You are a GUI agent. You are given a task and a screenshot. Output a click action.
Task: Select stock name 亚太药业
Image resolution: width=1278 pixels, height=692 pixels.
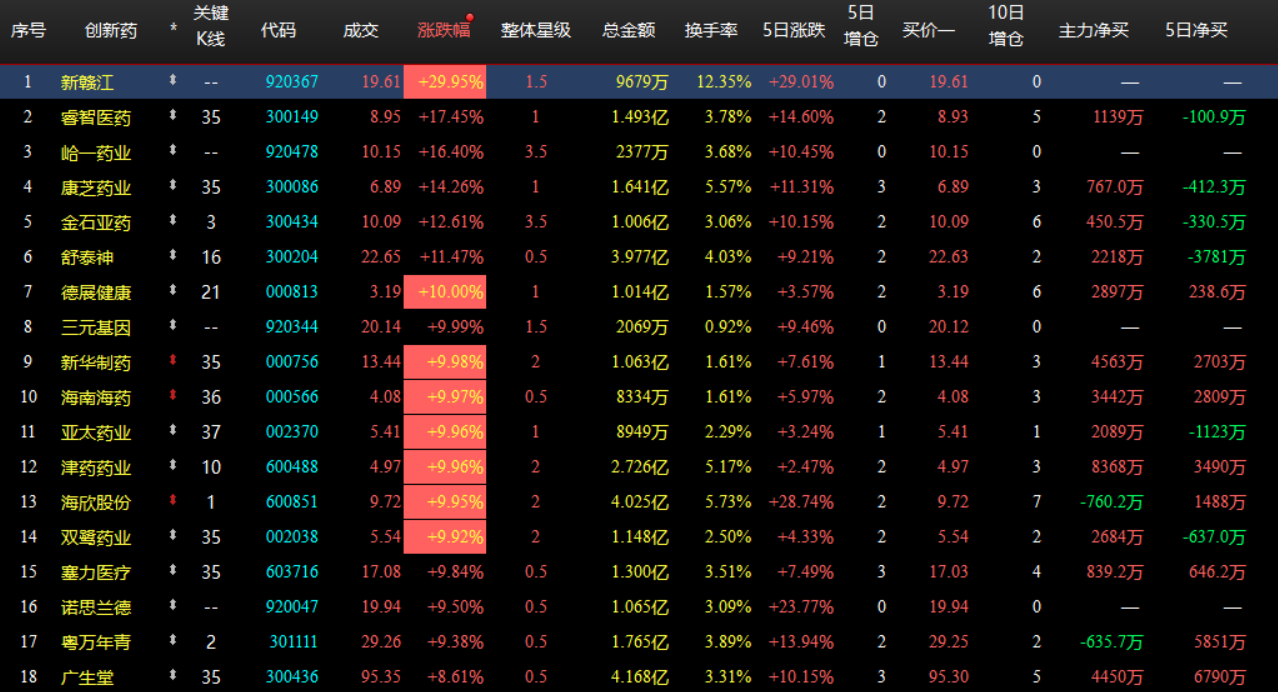coord(96,432)
